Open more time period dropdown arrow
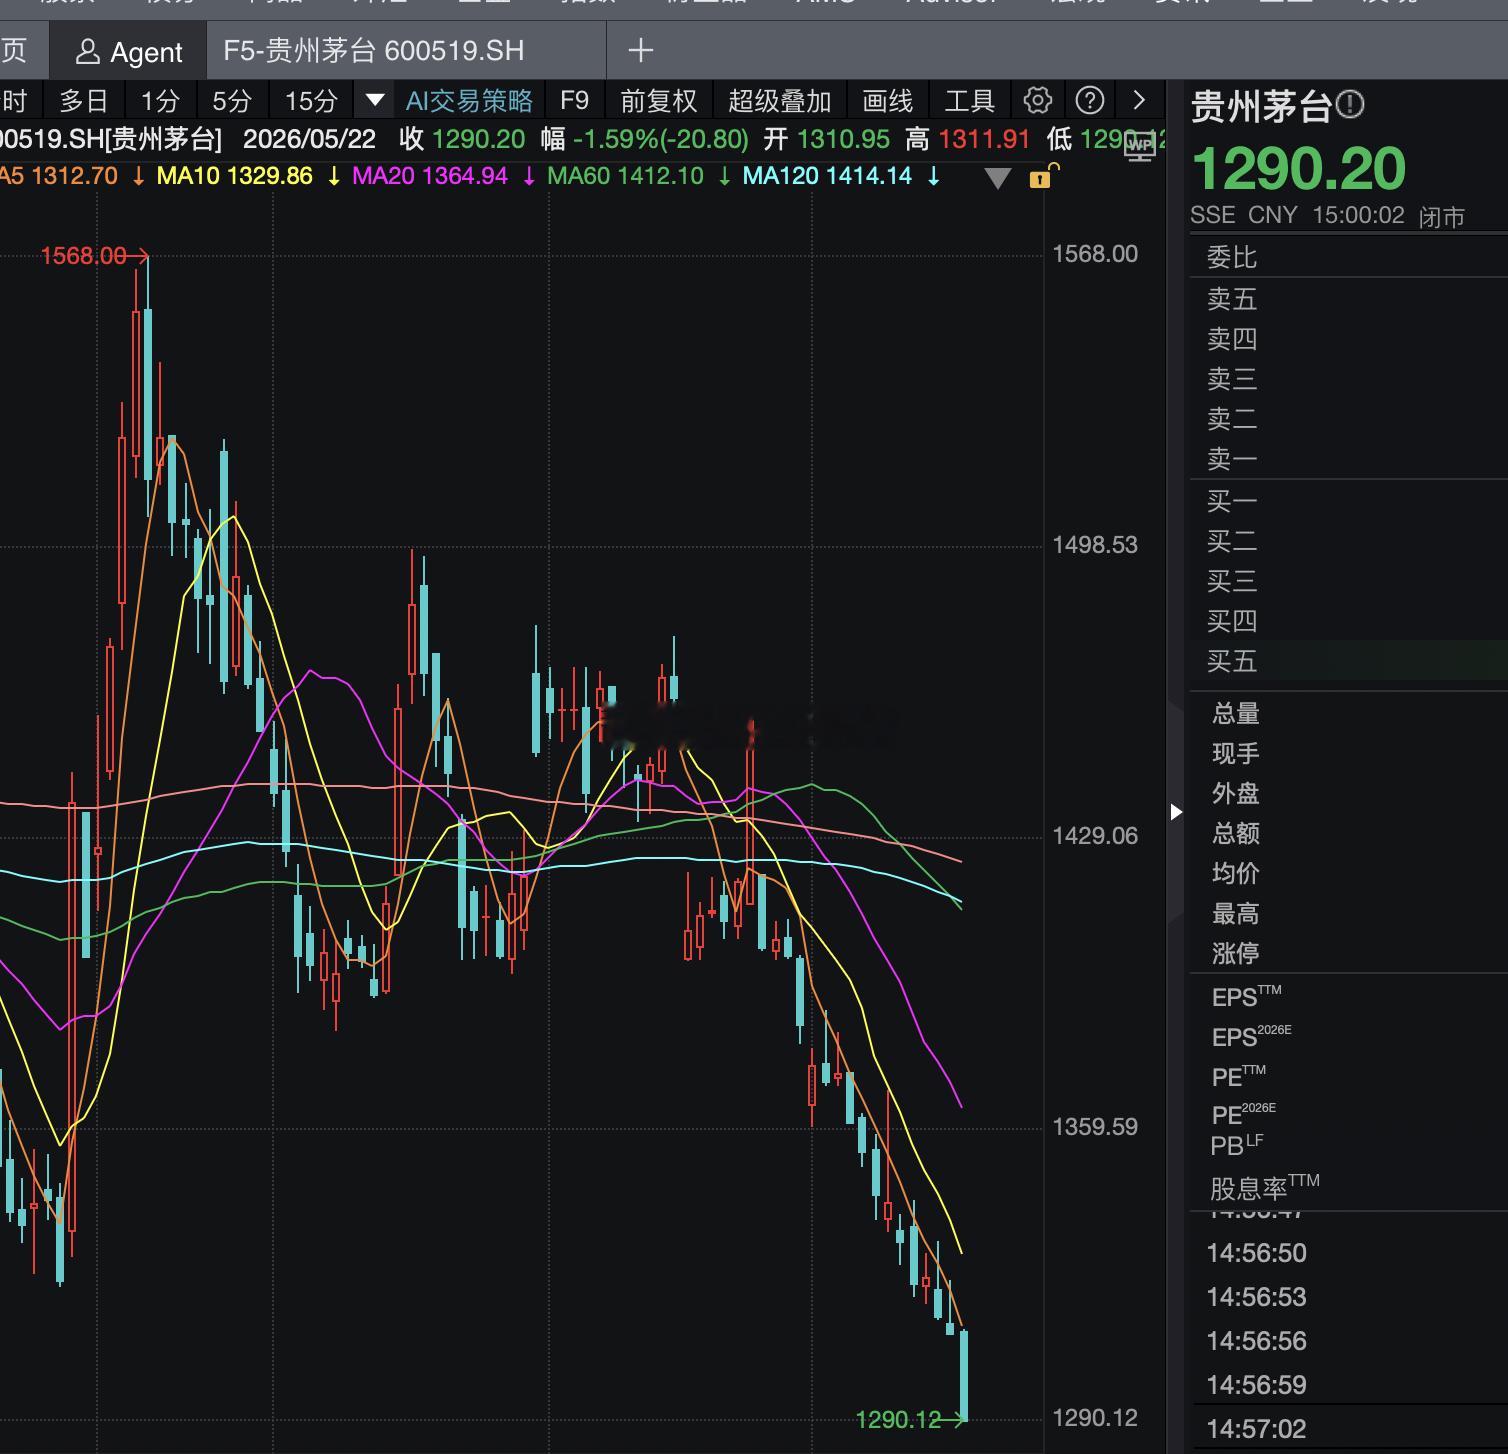 375,100
